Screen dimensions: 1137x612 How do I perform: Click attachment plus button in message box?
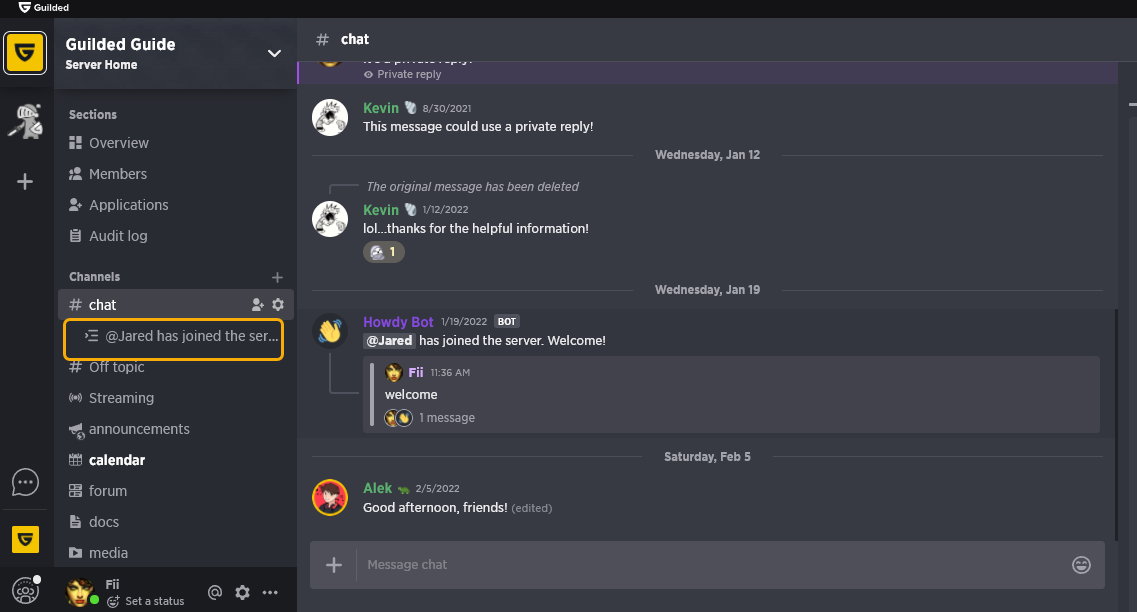click(x=334, y=565)
